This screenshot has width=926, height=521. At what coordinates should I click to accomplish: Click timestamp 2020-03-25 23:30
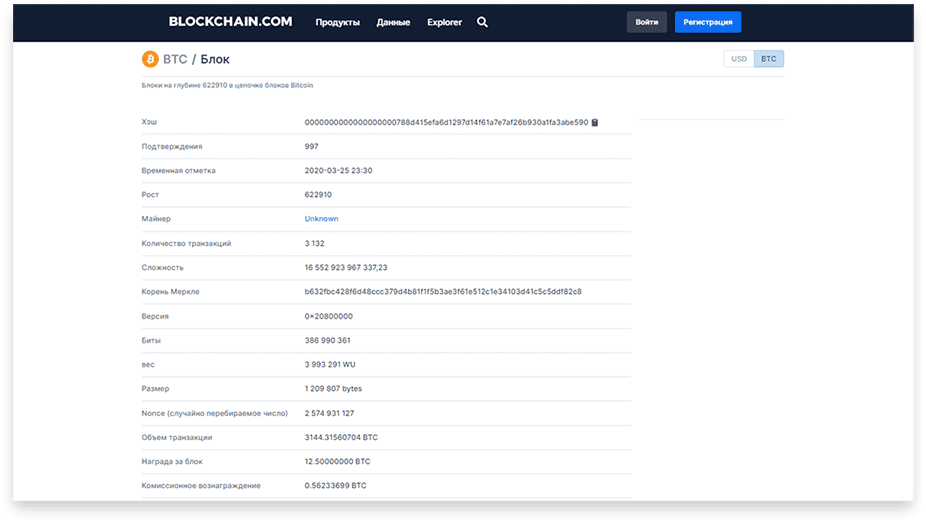click(x=338, y=171)
